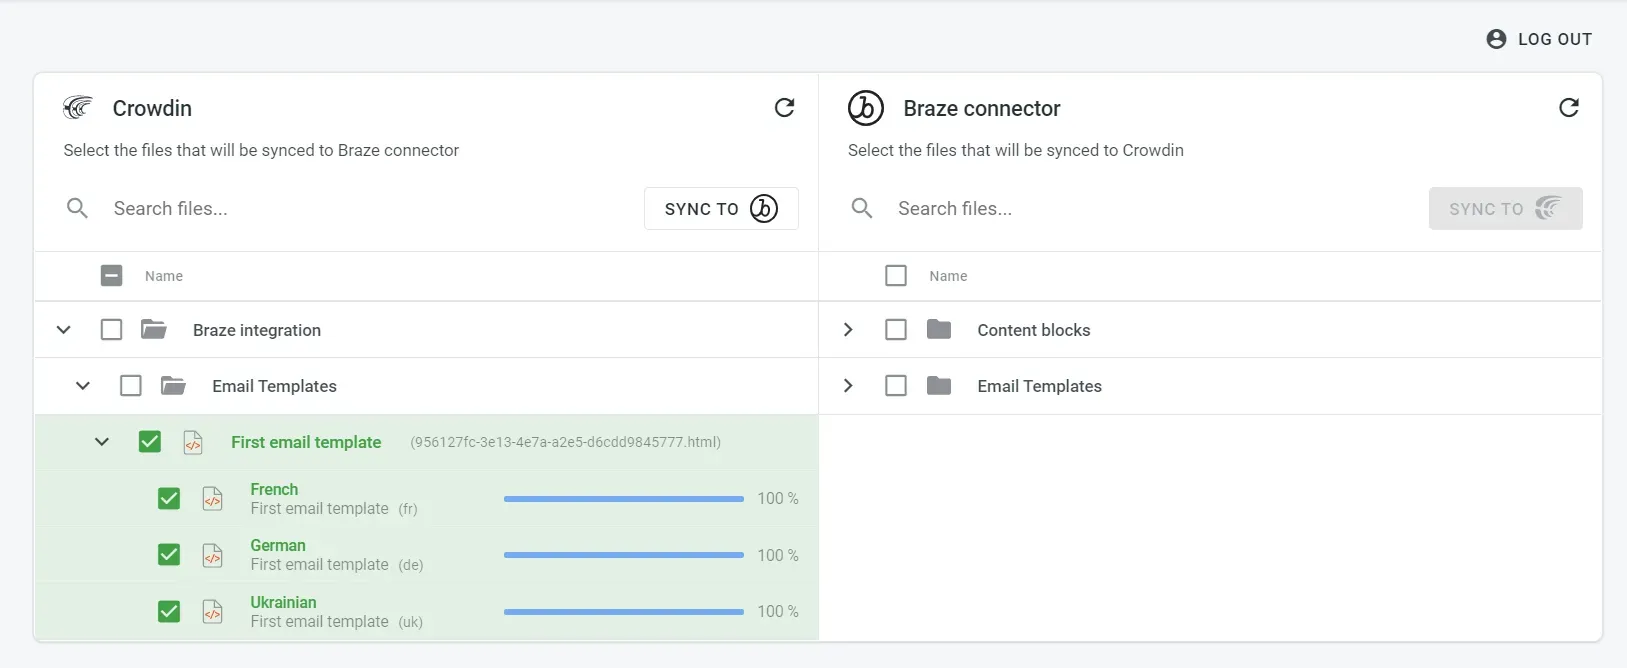Refresh the Braze connector file list

[x=1569, y=107]
